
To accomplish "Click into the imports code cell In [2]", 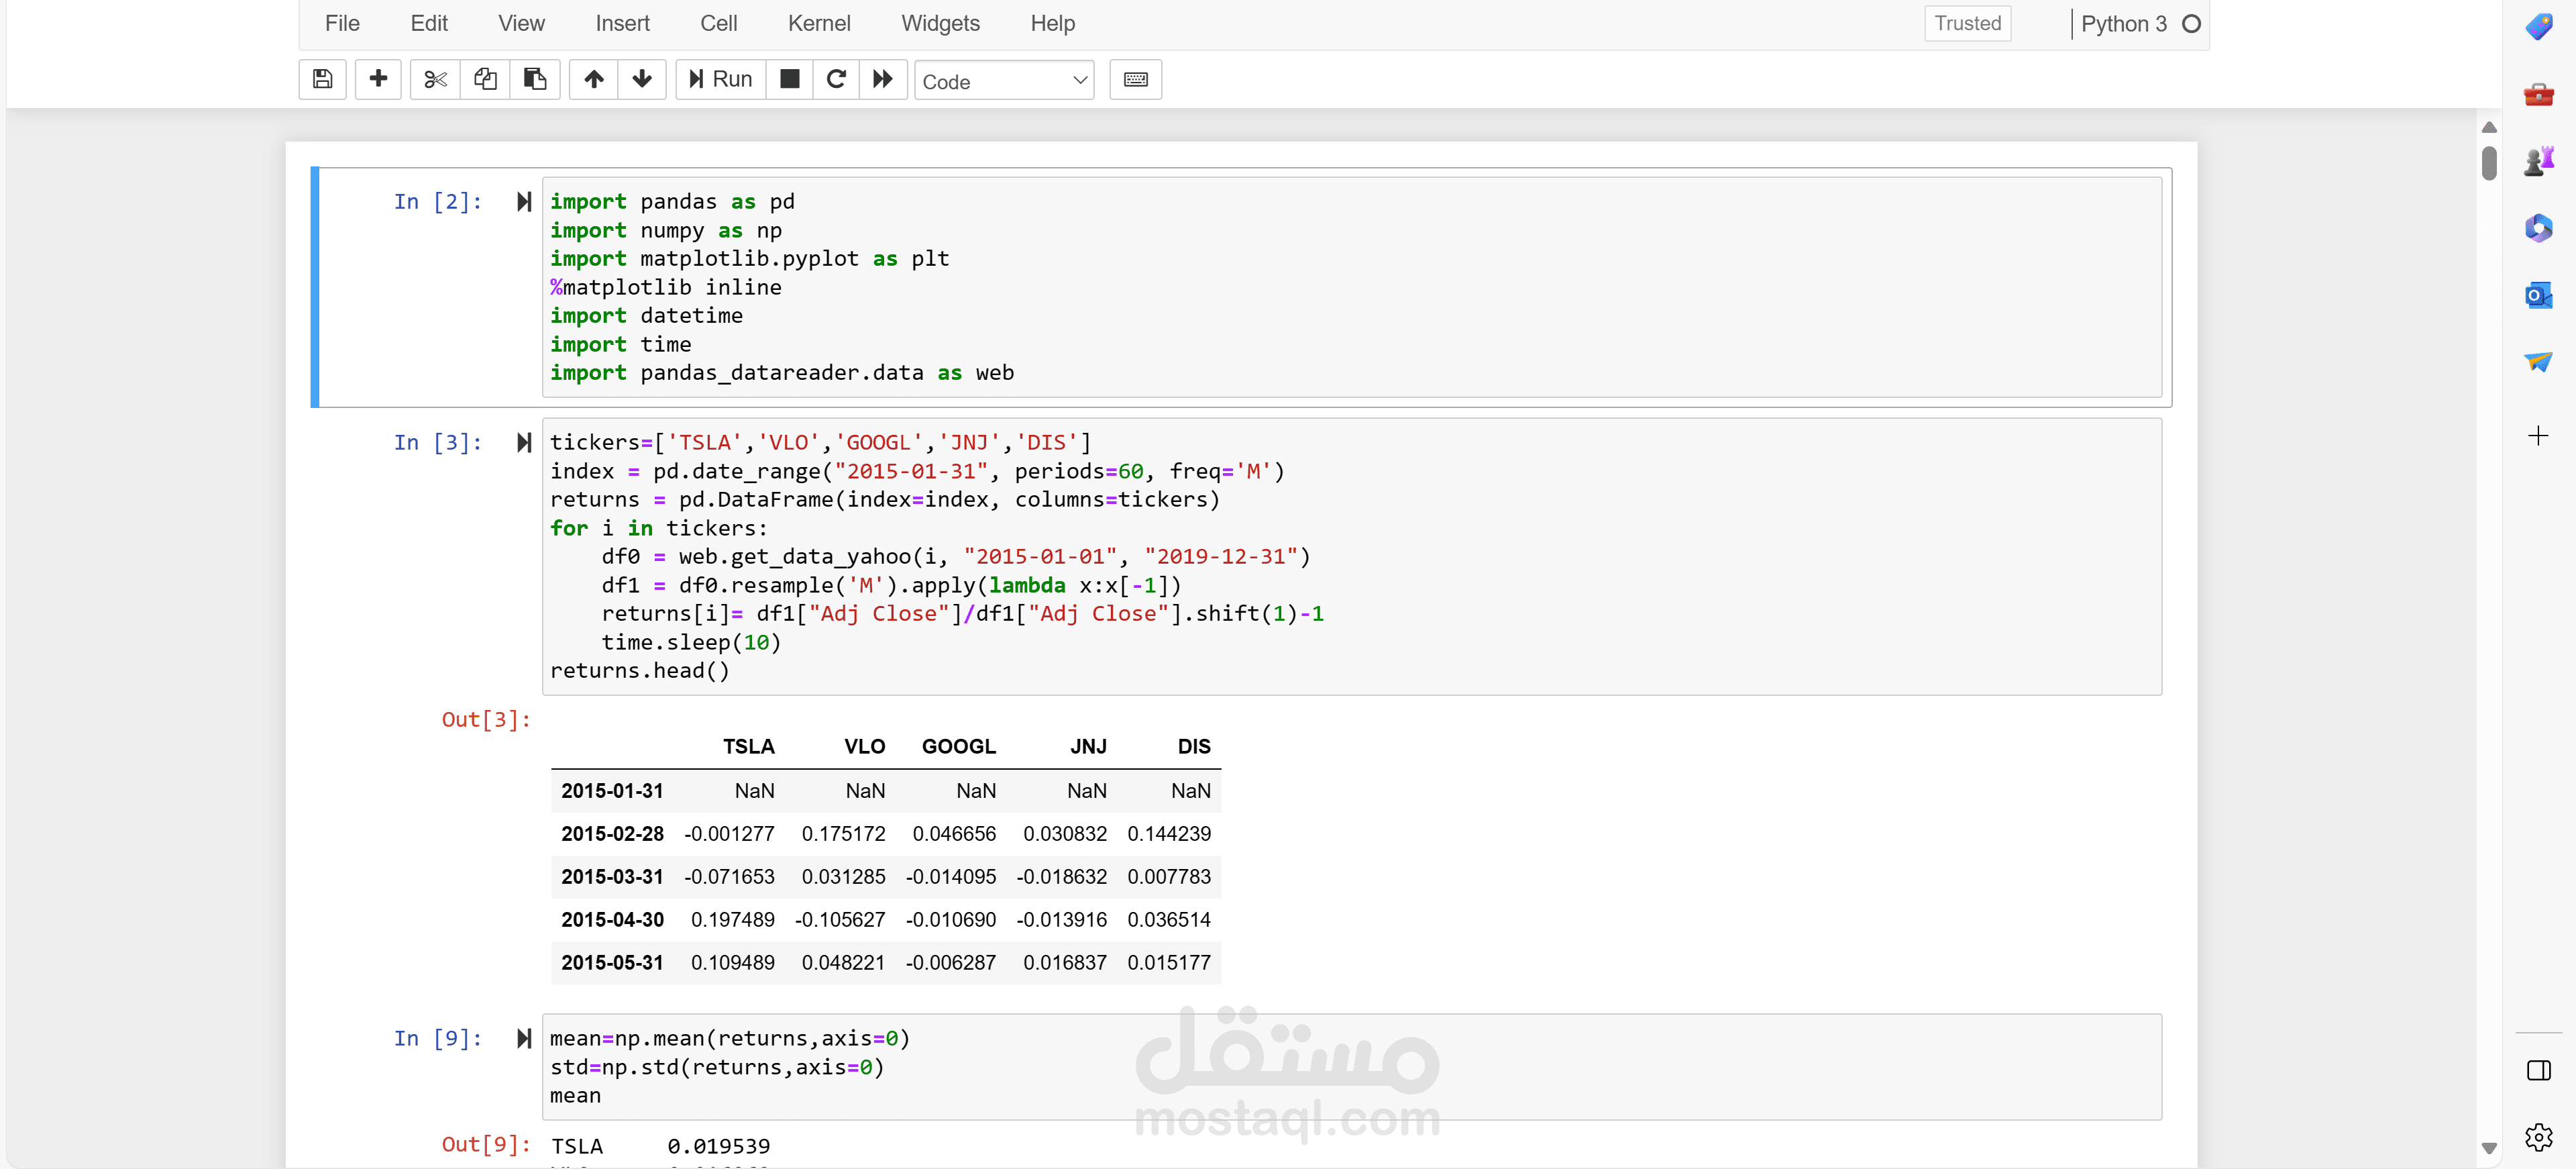I will [1351, 287].
